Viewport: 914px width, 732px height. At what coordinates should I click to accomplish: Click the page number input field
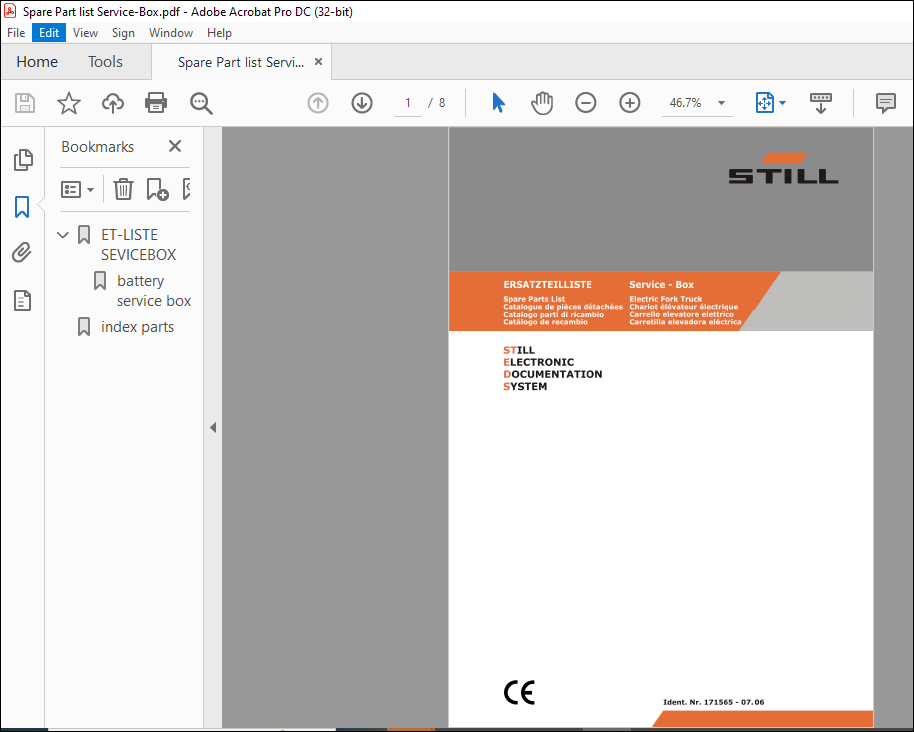tap(408, 103)
